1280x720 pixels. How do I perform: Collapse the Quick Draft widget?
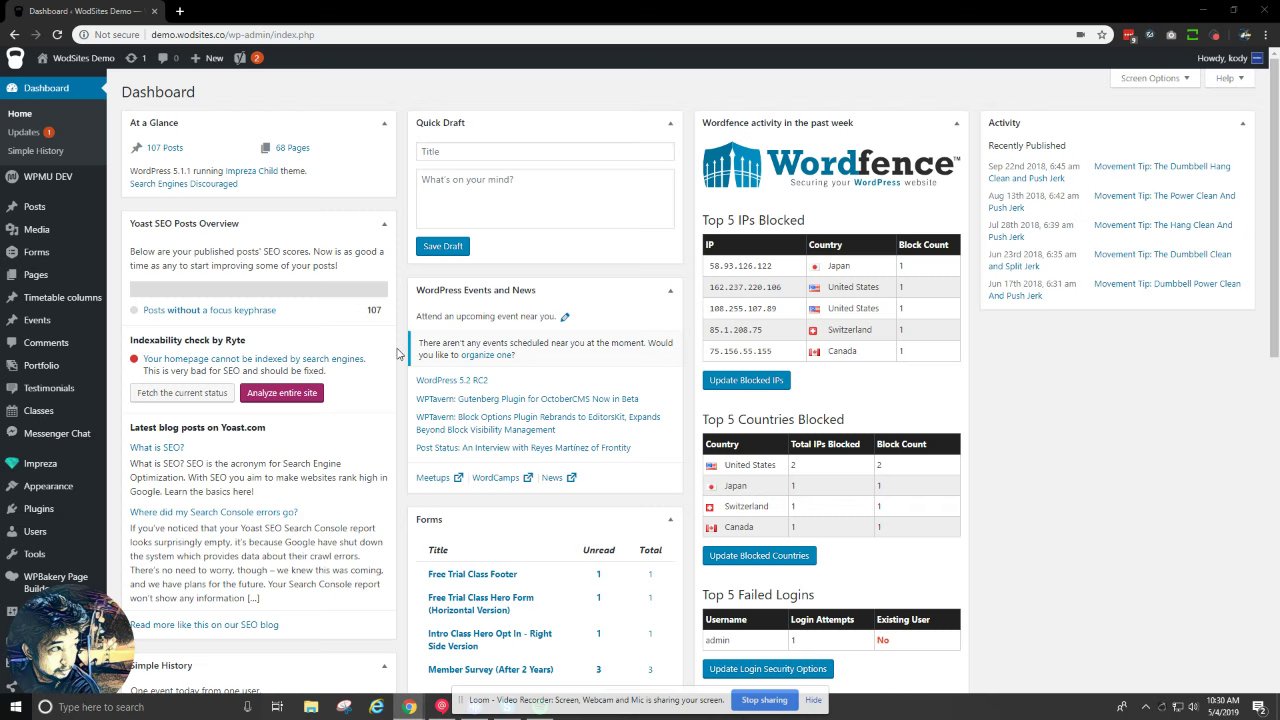[x=670, y=123]
